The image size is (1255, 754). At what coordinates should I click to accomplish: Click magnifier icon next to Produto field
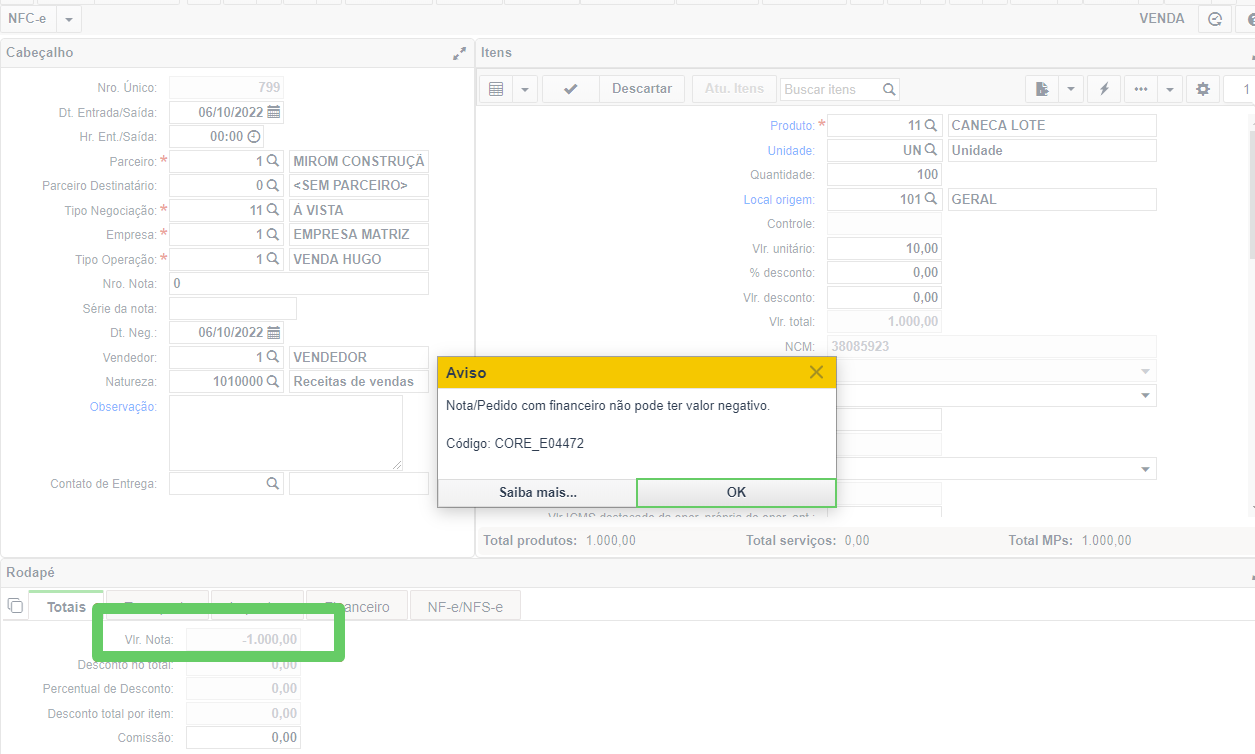(930, 125)
